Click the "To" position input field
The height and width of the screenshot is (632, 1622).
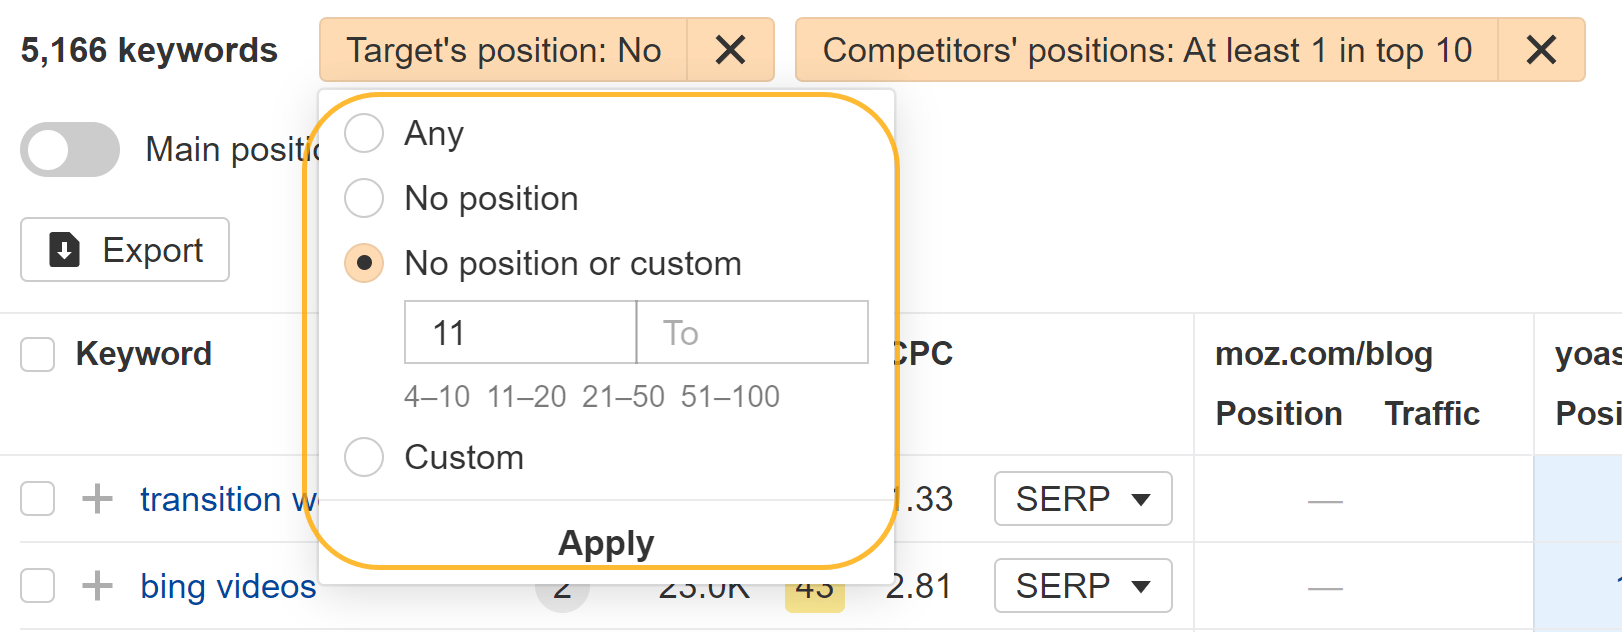[752, 332]
